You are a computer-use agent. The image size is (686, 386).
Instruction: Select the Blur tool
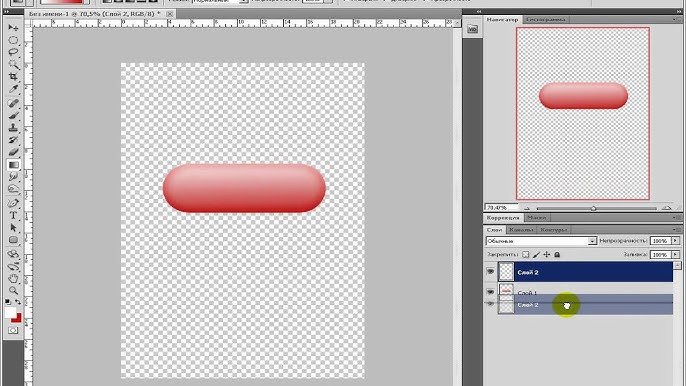[13, 177]
